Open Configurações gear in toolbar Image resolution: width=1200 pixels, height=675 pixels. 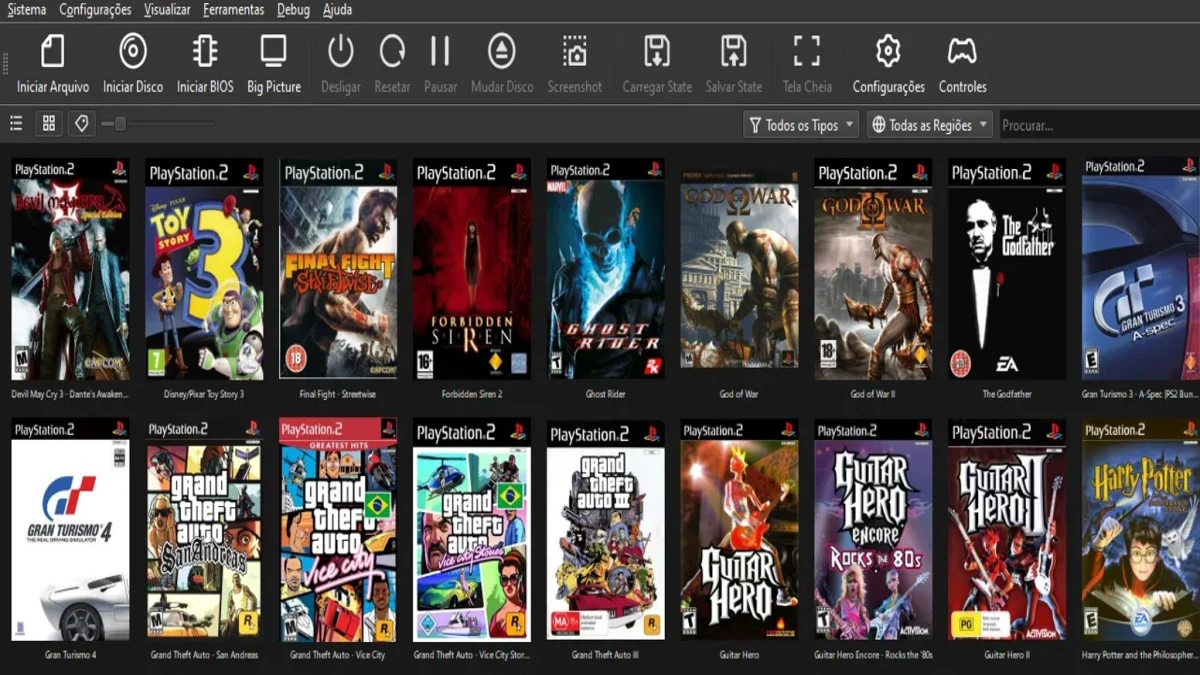(x=888, y=51)
